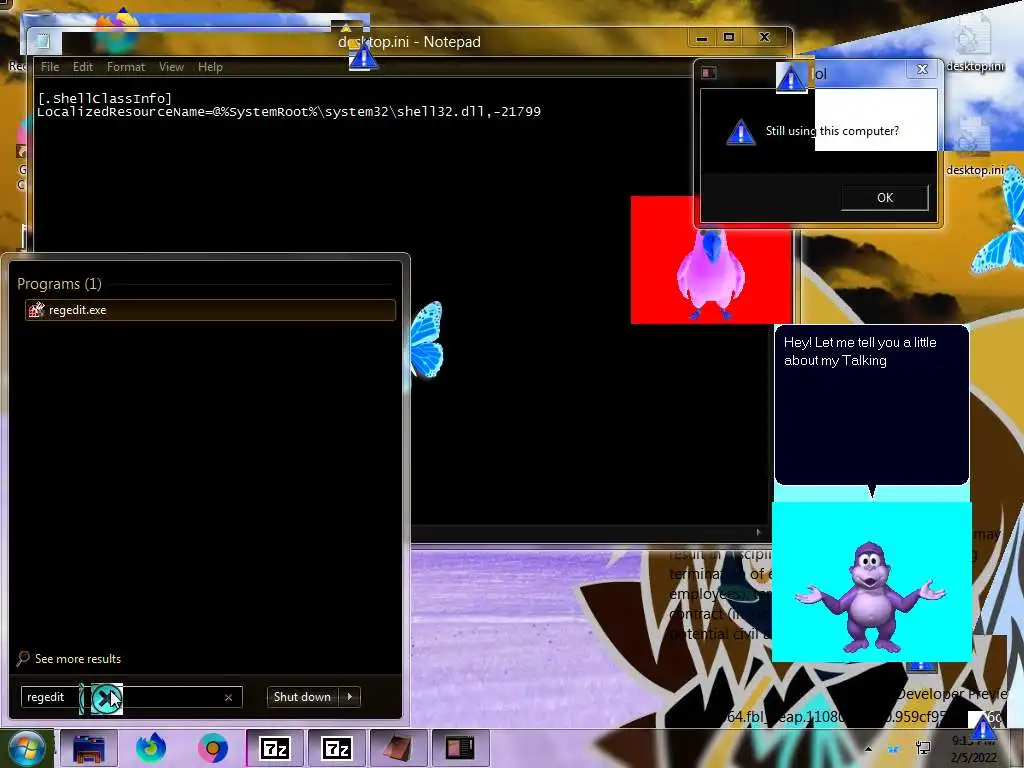Open the Edit menu in Notepad

pos(82,67)
